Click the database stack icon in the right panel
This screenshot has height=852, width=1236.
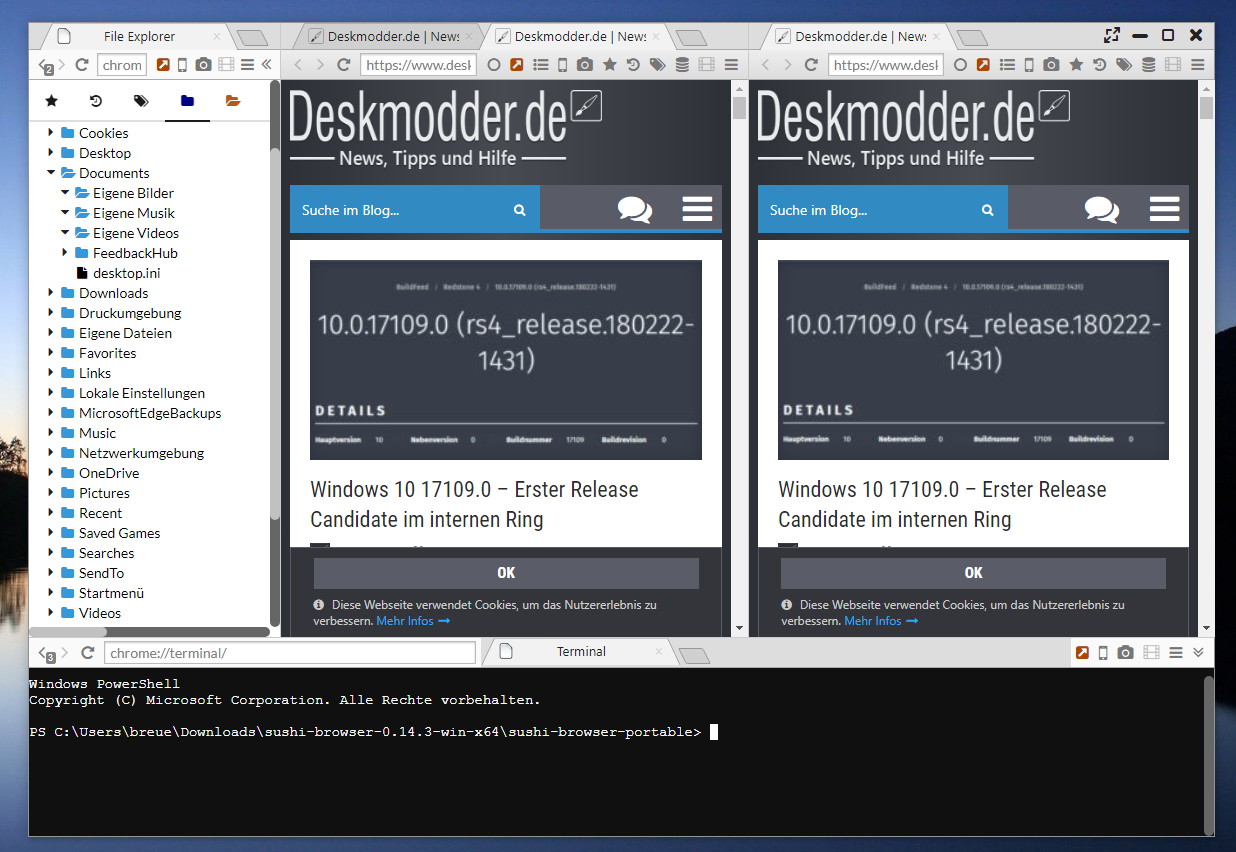point(1149,65)
